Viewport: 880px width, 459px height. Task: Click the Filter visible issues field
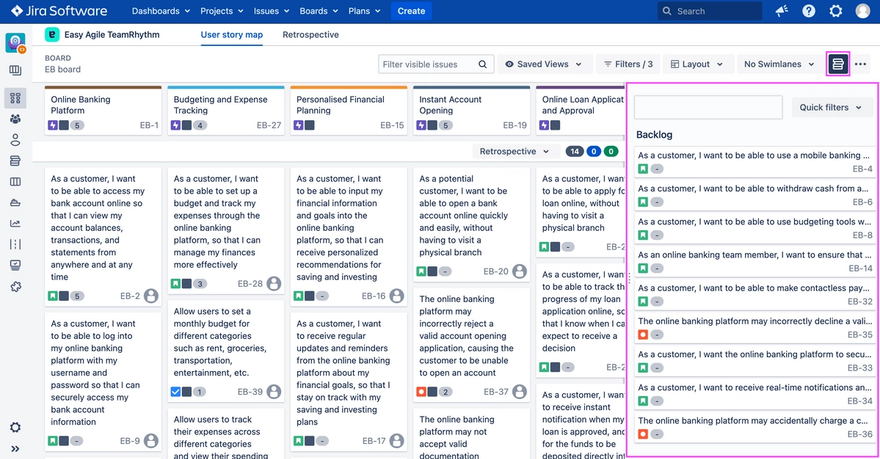click(436, 64)
